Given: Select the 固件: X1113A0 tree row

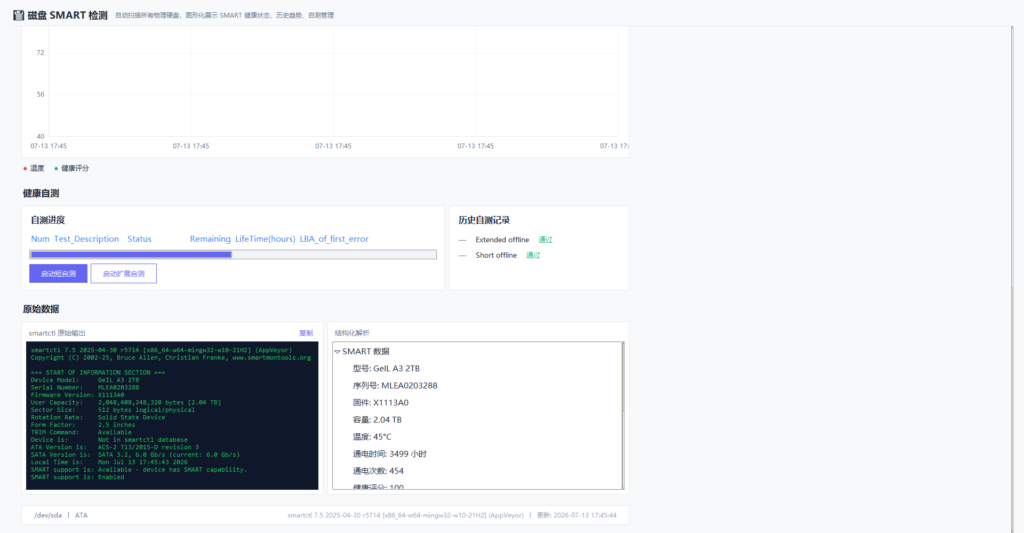Looking at the screenshot, I should coord(381,402).
